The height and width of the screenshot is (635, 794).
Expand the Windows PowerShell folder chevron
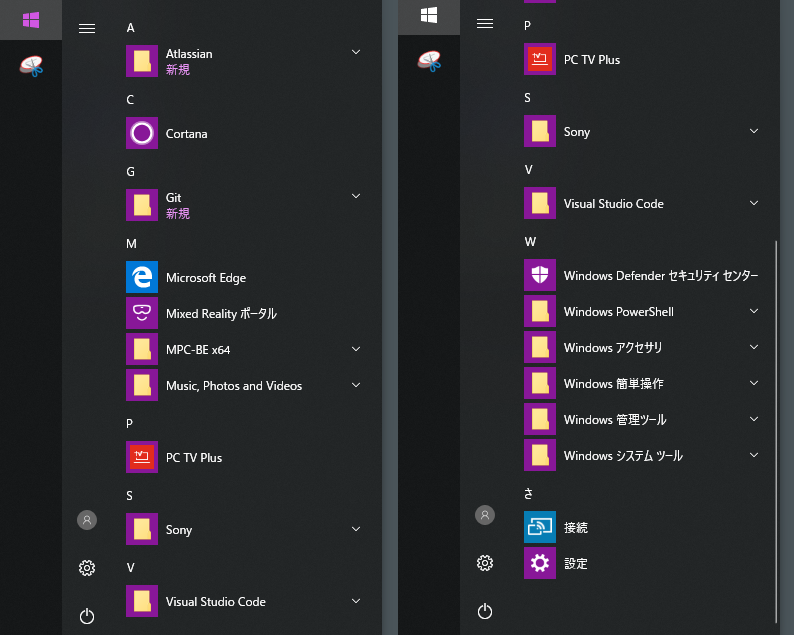click(x=754, y=311)
